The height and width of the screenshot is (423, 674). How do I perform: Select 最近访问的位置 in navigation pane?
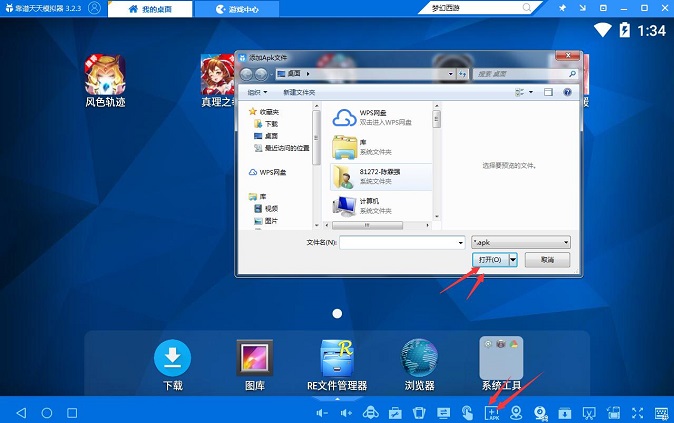coord(282,148)
